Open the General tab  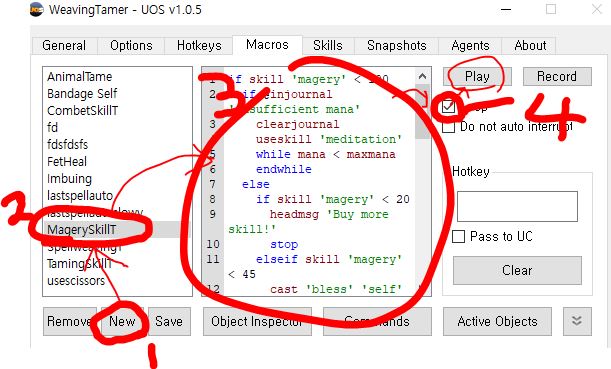(x=64, y=46)
